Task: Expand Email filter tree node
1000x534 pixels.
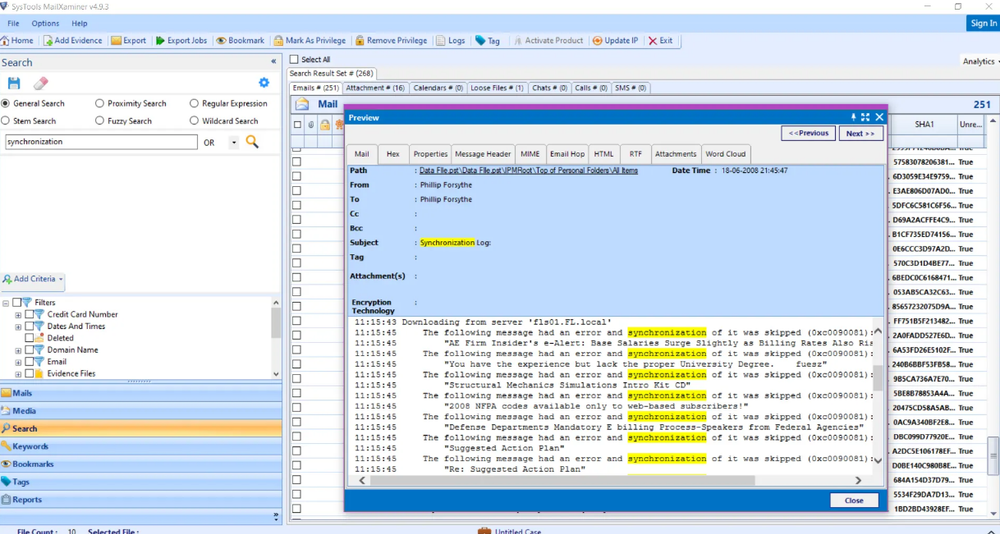Action: click(x=18, y=362)
